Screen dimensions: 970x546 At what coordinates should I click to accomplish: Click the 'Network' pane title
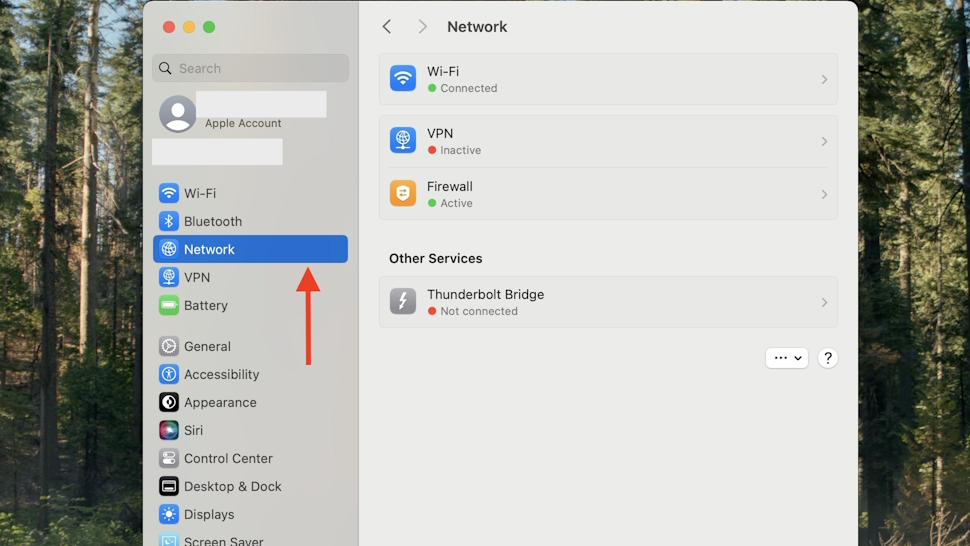(x=477, y=27)
